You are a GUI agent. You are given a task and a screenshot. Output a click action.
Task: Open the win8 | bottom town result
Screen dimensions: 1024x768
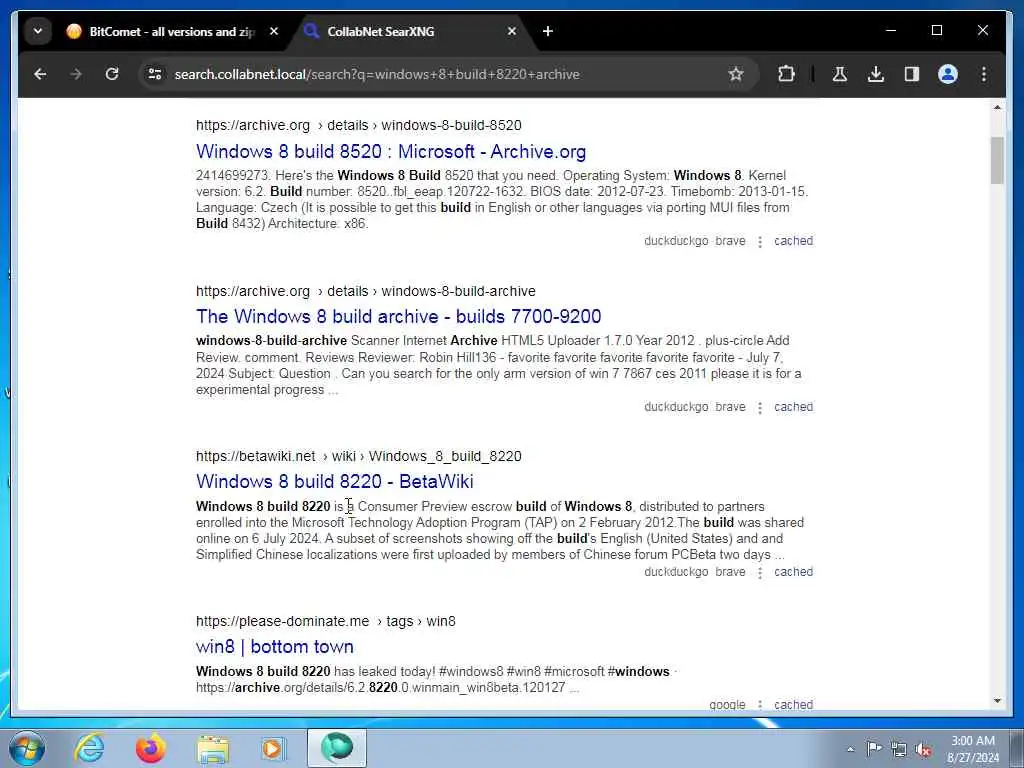point(274,647)
